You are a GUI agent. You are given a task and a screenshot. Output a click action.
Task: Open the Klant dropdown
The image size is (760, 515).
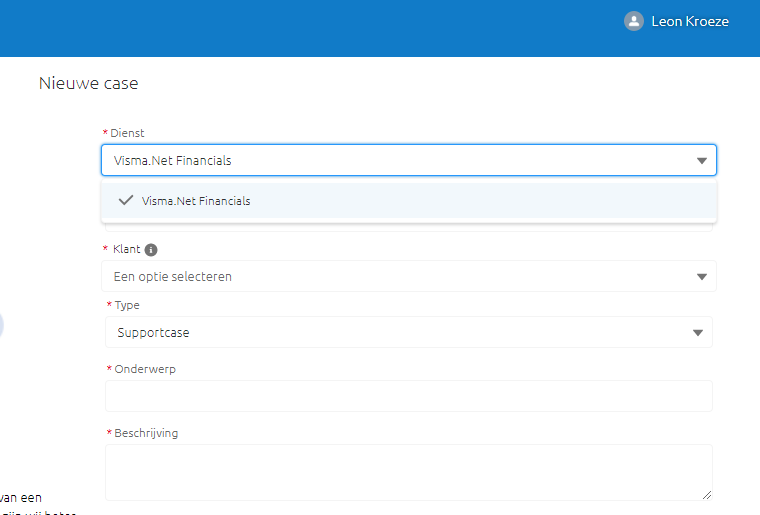pos(409,276)
